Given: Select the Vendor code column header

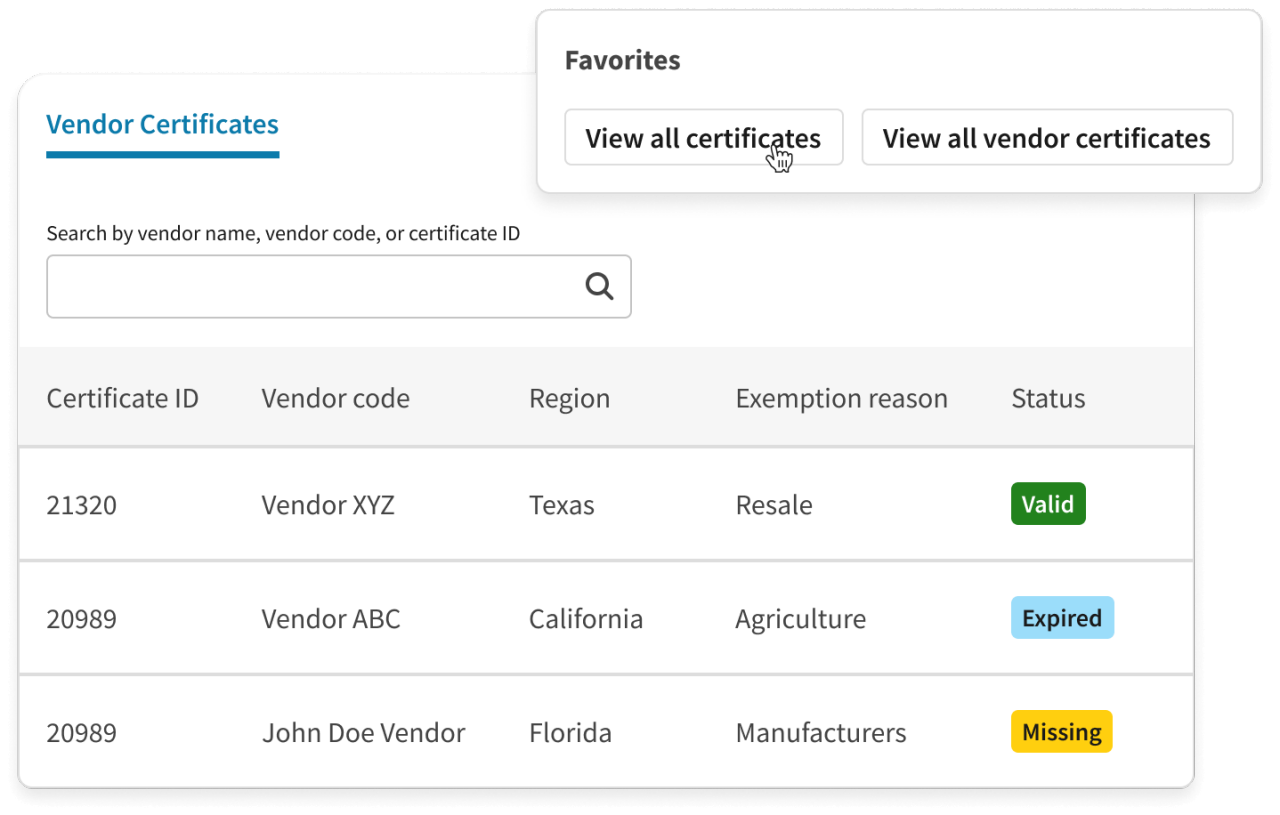Looking at the screenshot, I should click(x=335, y=397).
